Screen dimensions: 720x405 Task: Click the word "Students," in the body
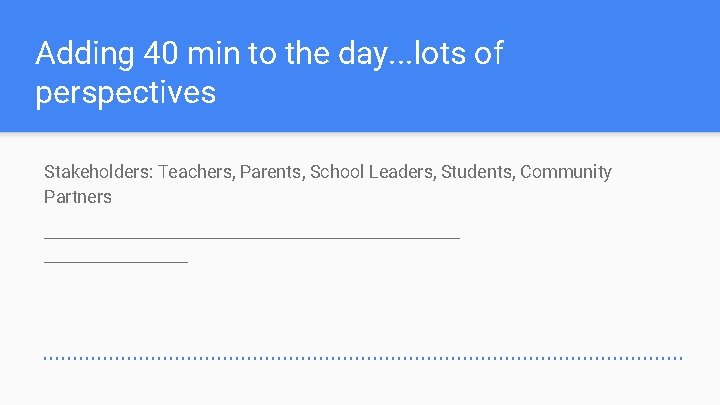point(478,172)
